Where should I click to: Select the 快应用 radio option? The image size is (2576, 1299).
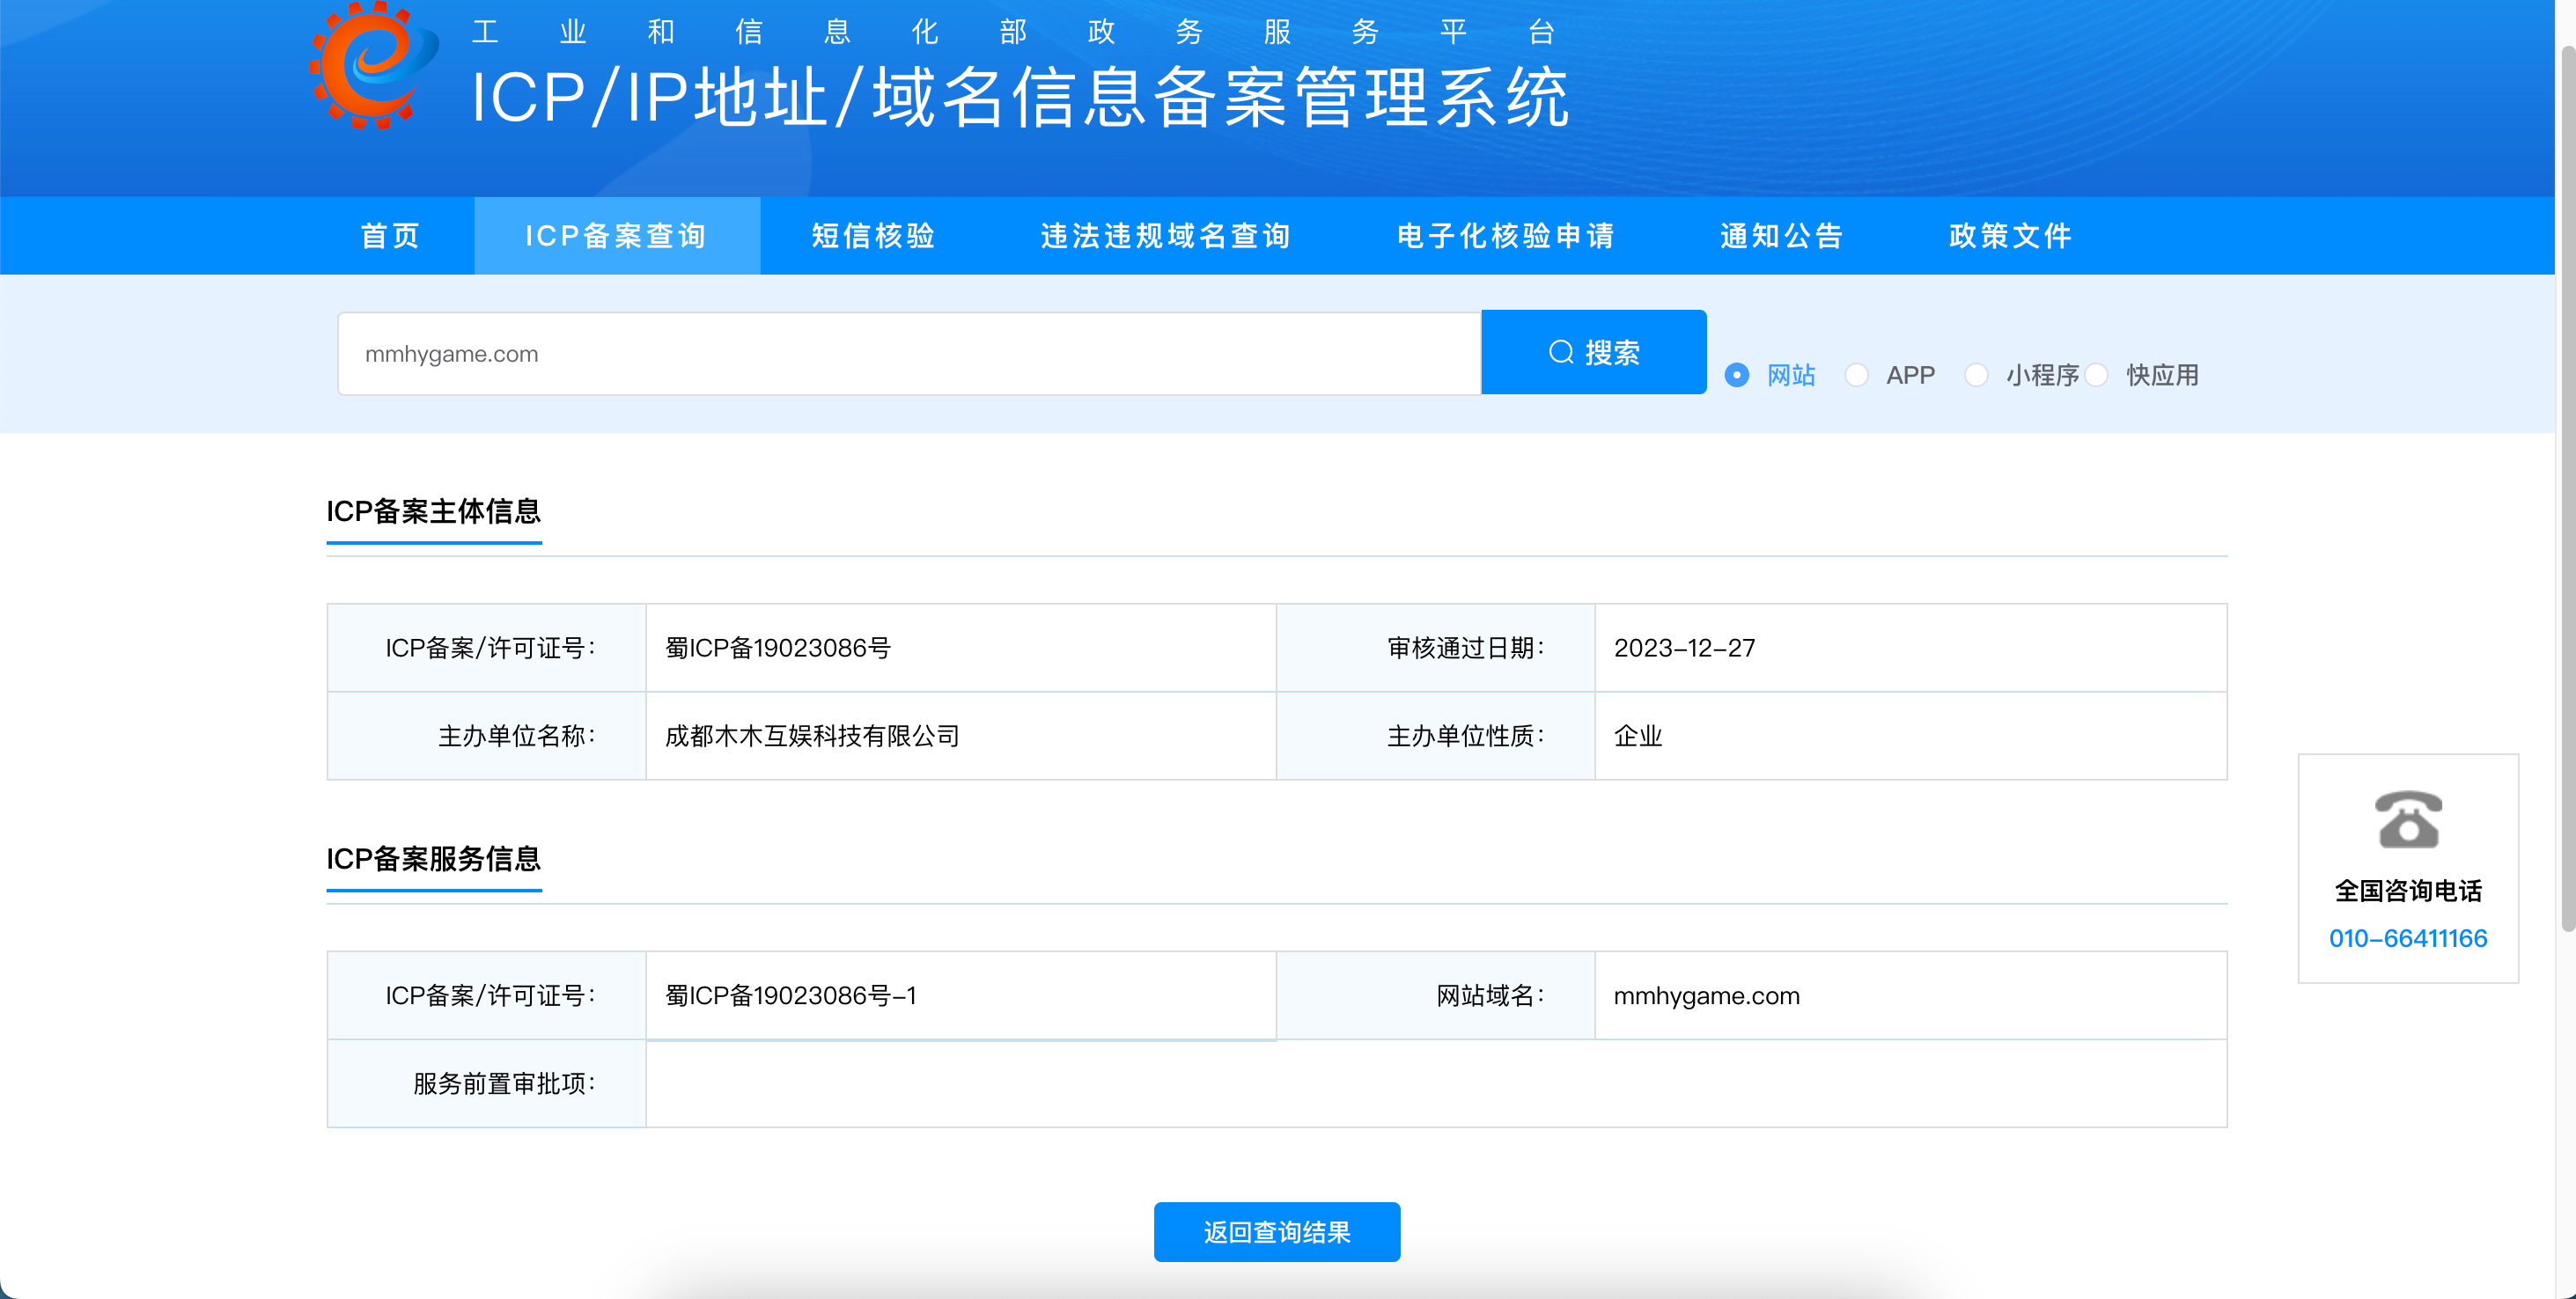click(2096, 375)
